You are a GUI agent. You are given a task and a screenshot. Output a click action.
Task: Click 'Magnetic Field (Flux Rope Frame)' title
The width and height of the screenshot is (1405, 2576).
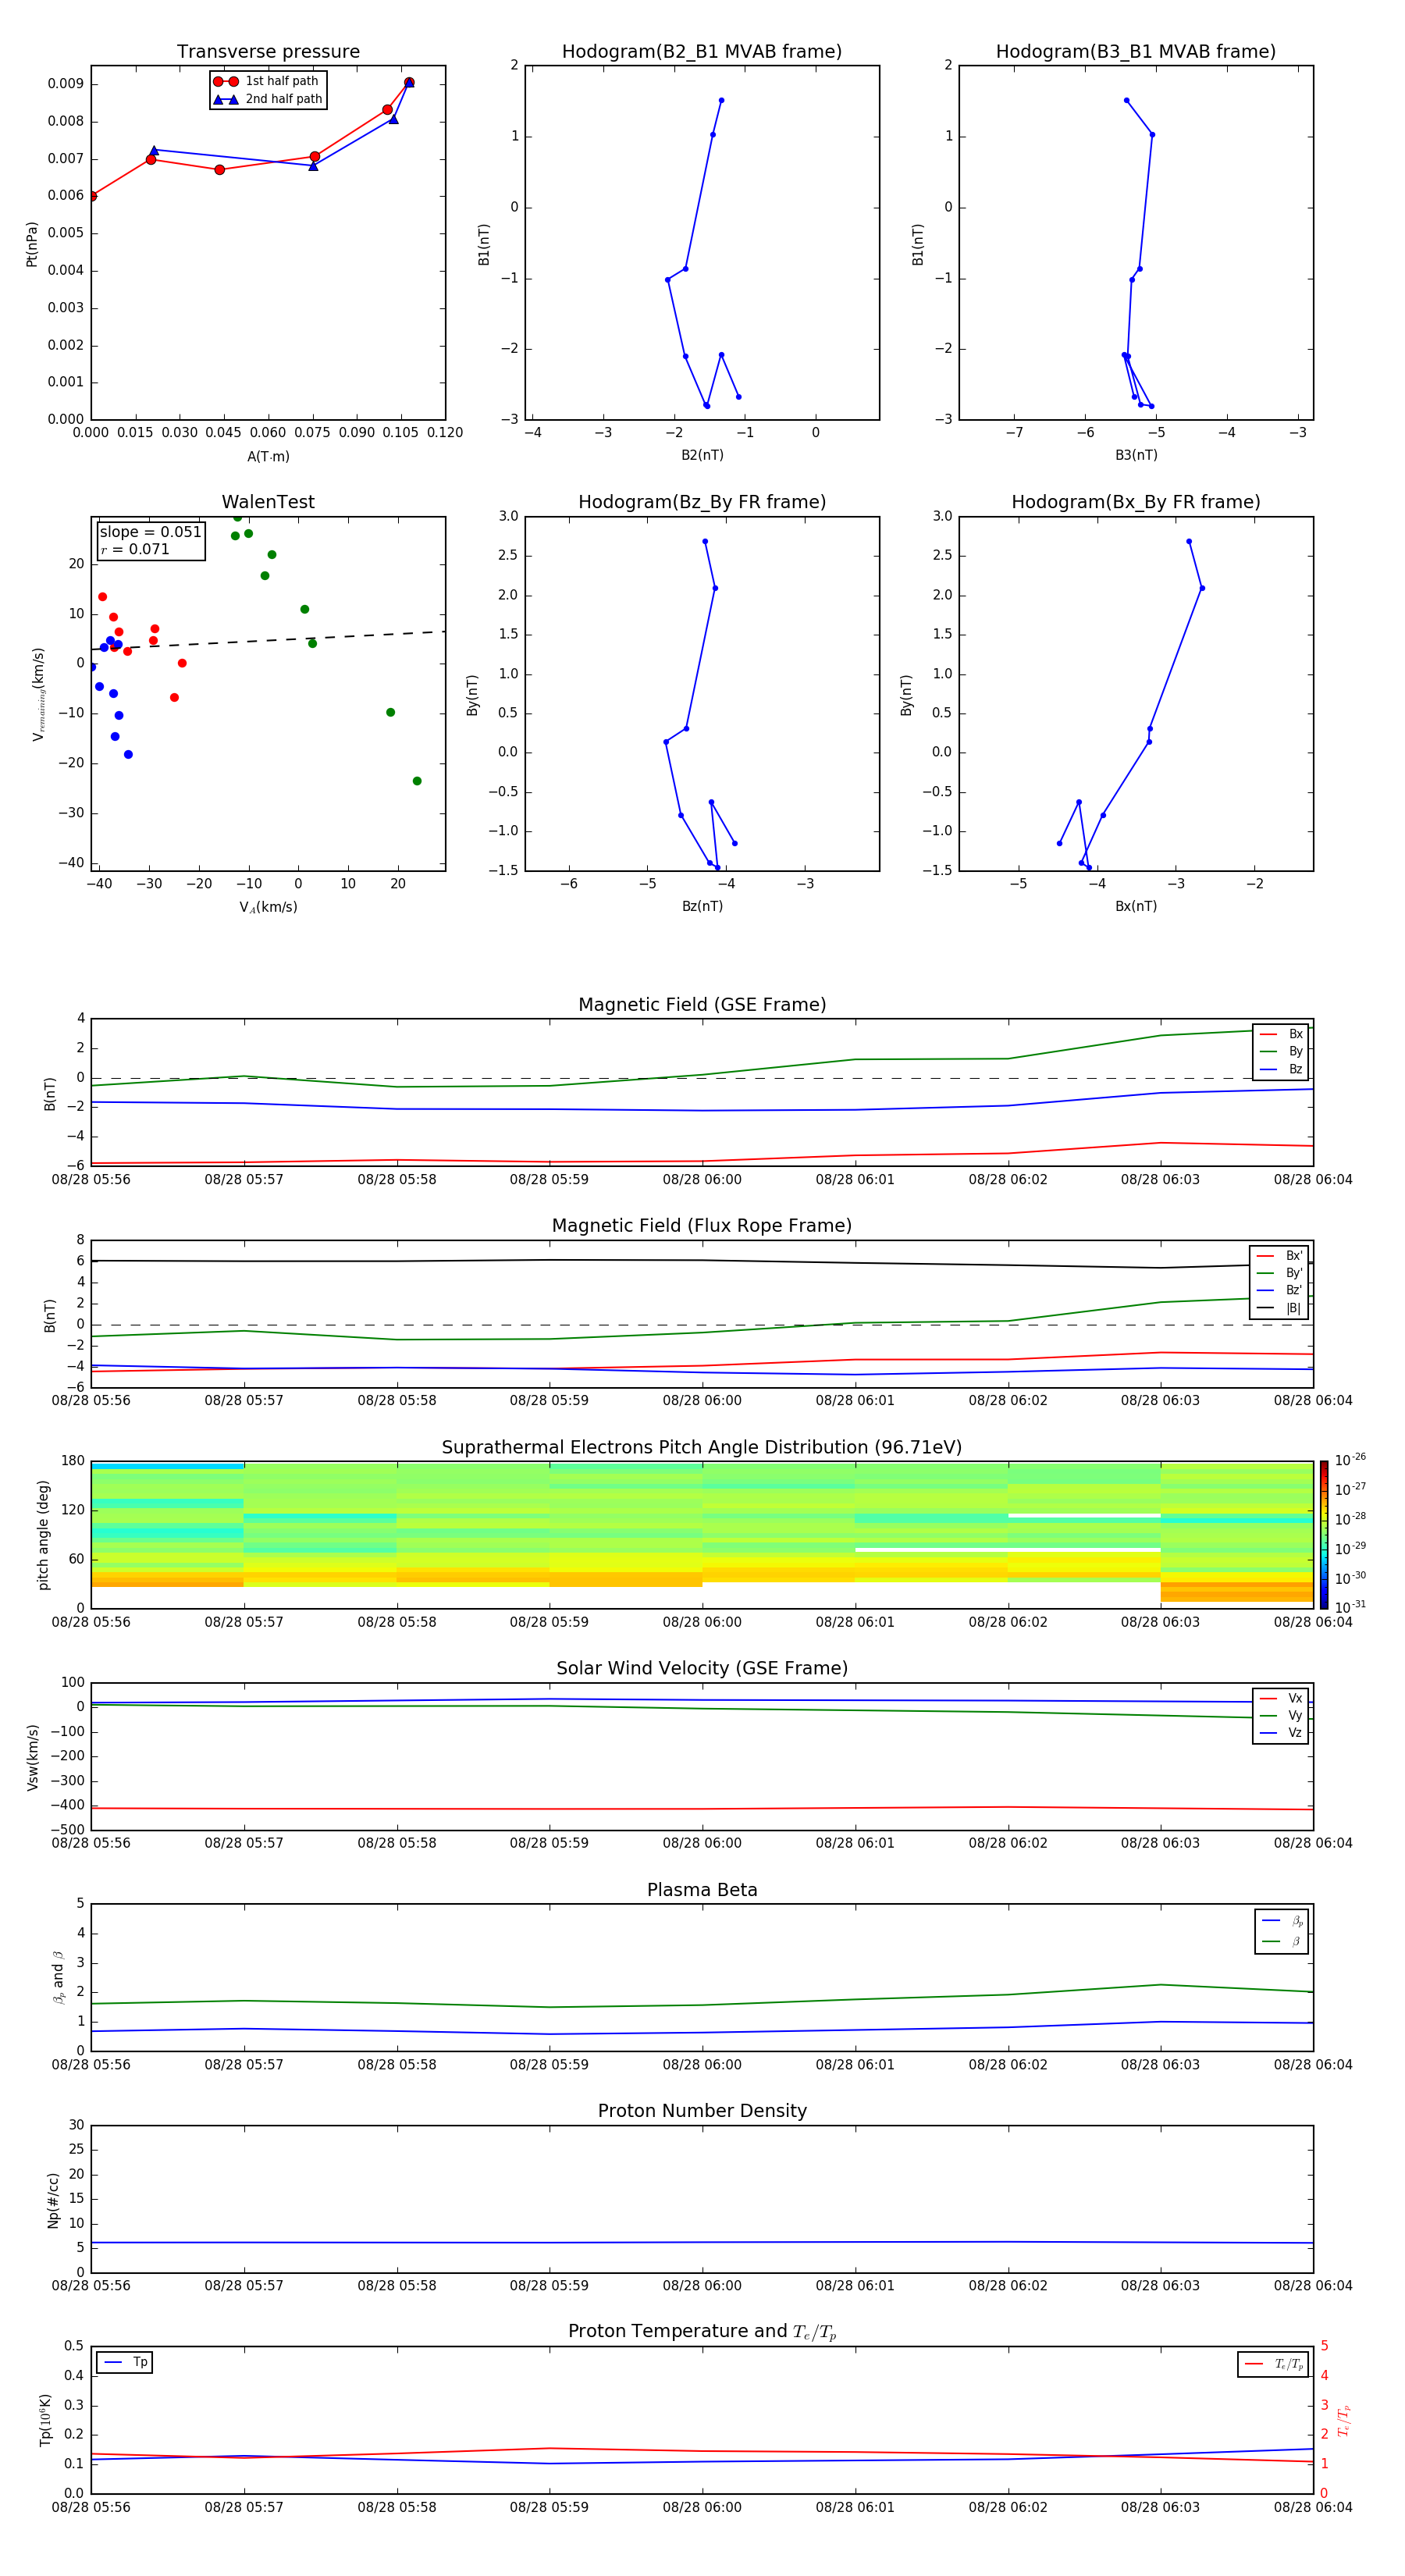pyautogui.click(x=702, y=1226)
